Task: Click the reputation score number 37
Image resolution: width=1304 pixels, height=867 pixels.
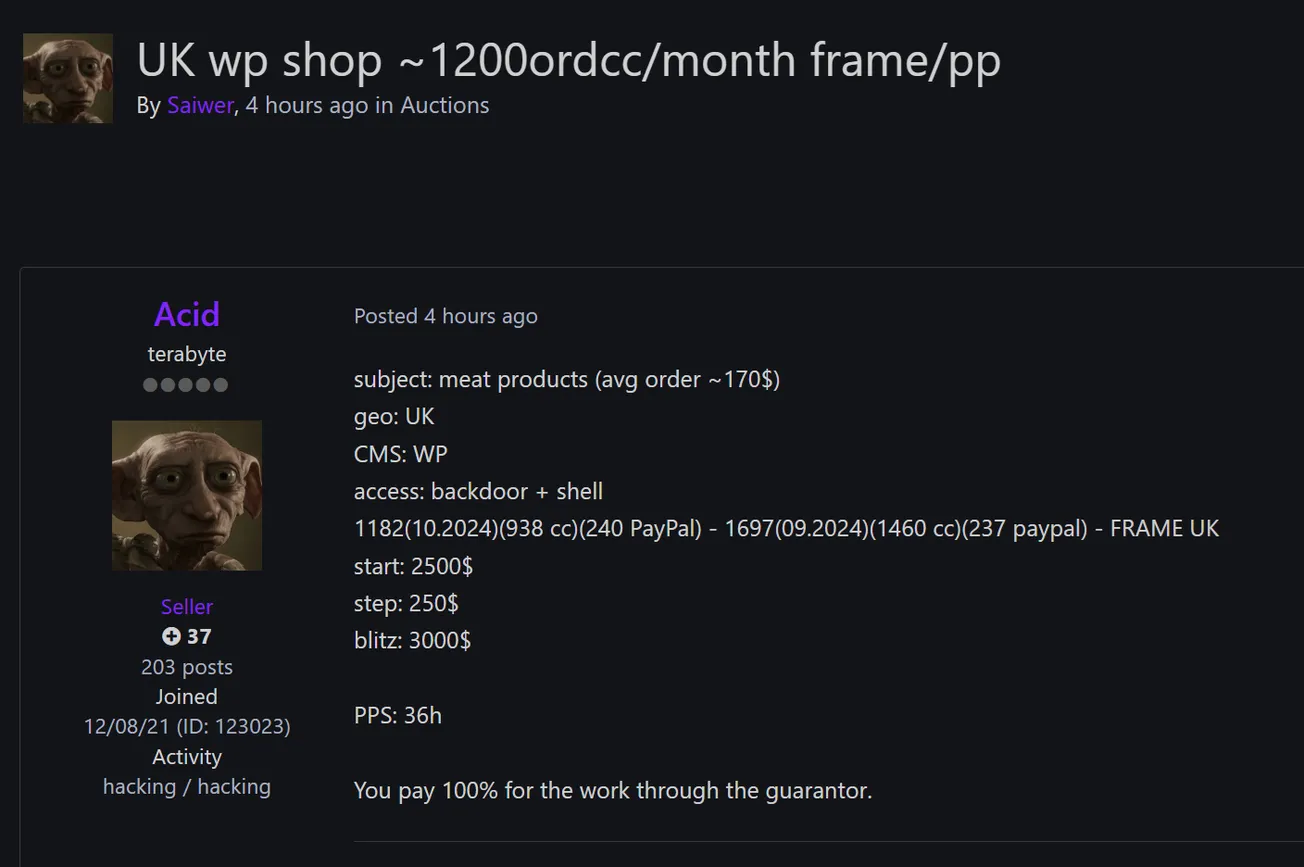Action: [x=199, y=636]
